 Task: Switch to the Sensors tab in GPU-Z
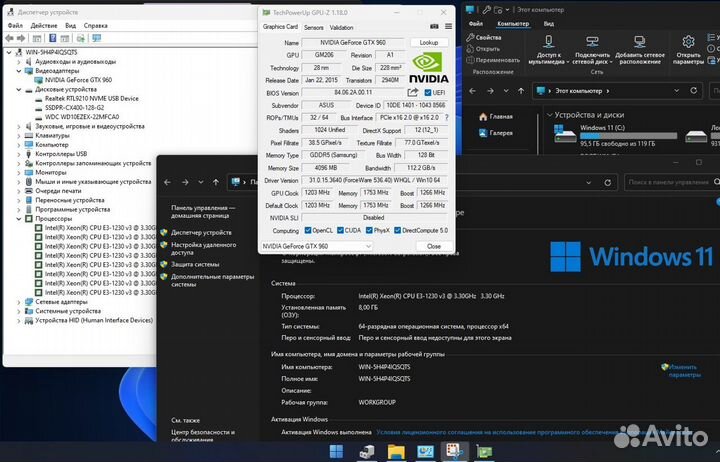click(x=313, y=27)
